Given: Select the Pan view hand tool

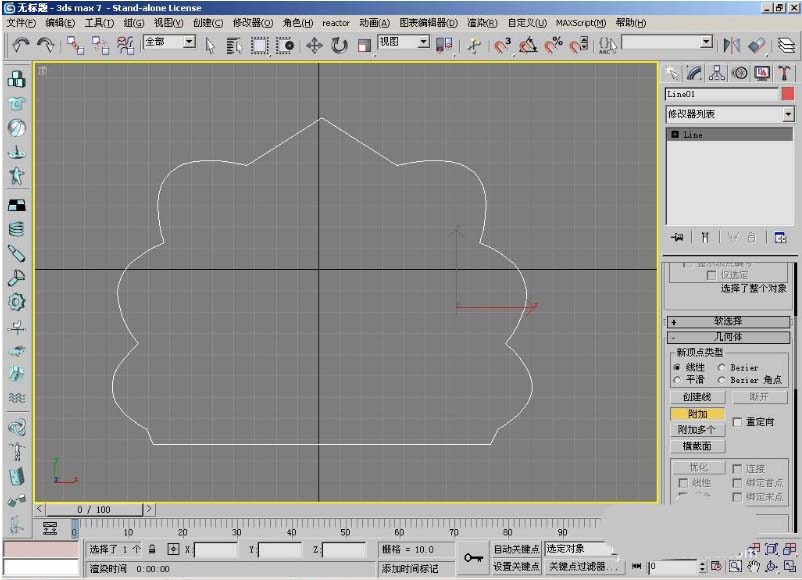Looking at the screenshot, I should click(752, 566).
